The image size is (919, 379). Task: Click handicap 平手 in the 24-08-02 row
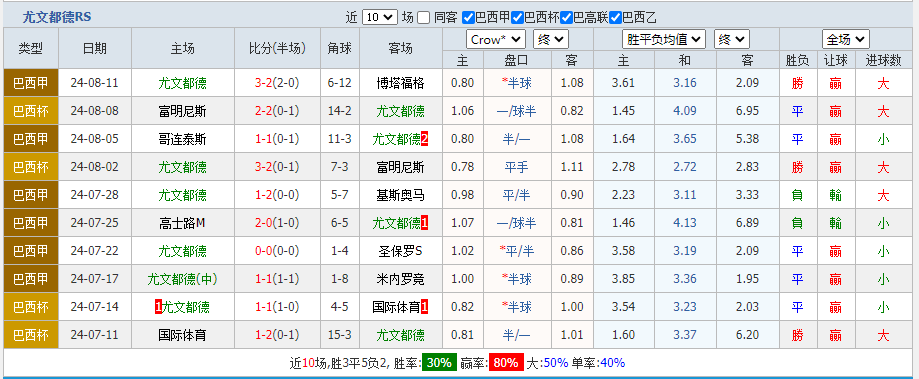(516, 168)
